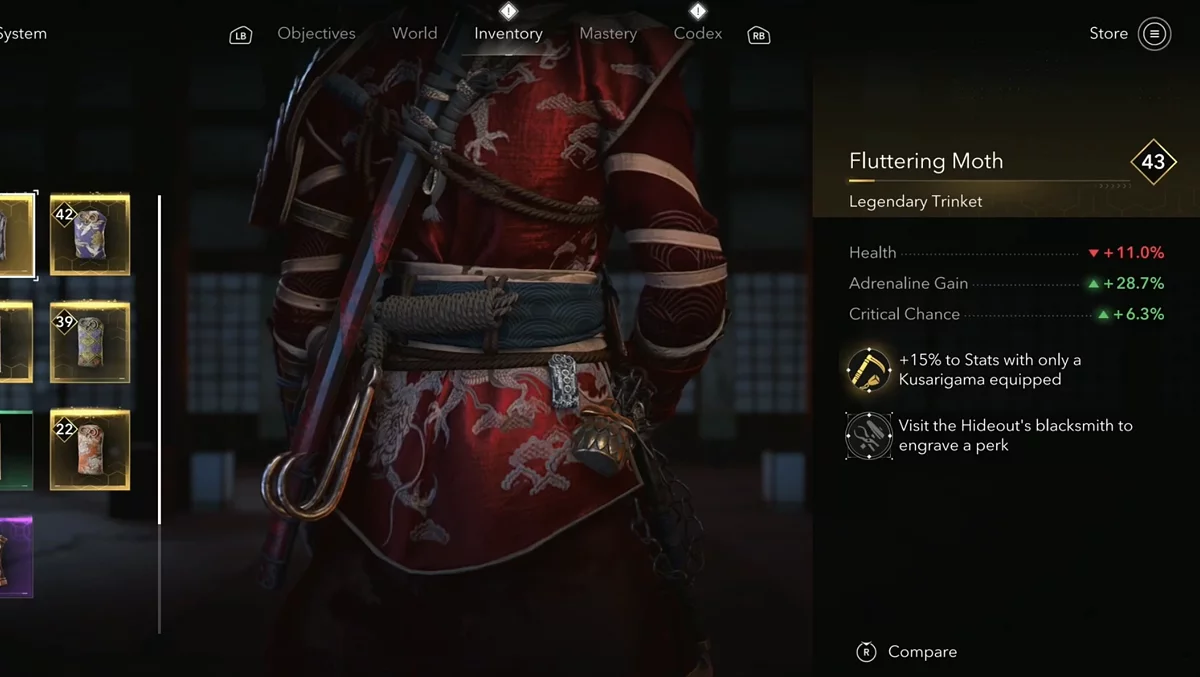1200x677 pixels.
Task: Click the inventory list scrollbar
Action: (159, 415)
